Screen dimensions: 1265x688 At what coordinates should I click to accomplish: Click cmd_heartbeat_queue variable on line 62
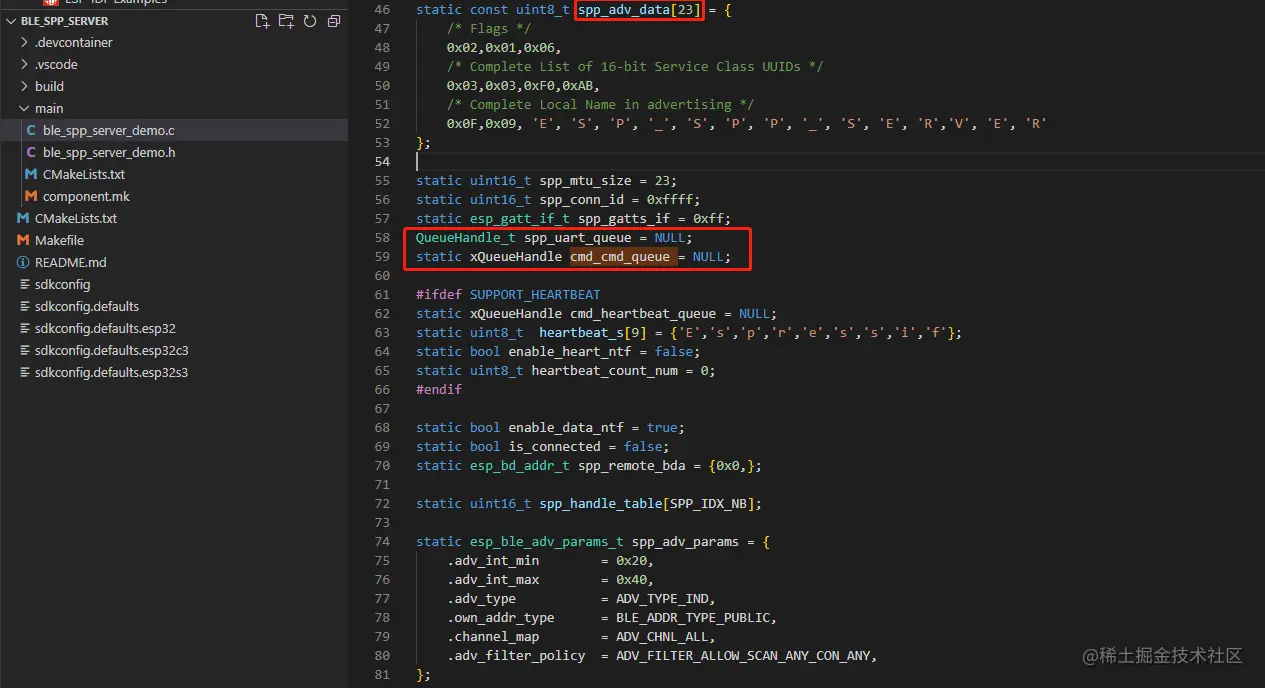click(x=643, y=313)
